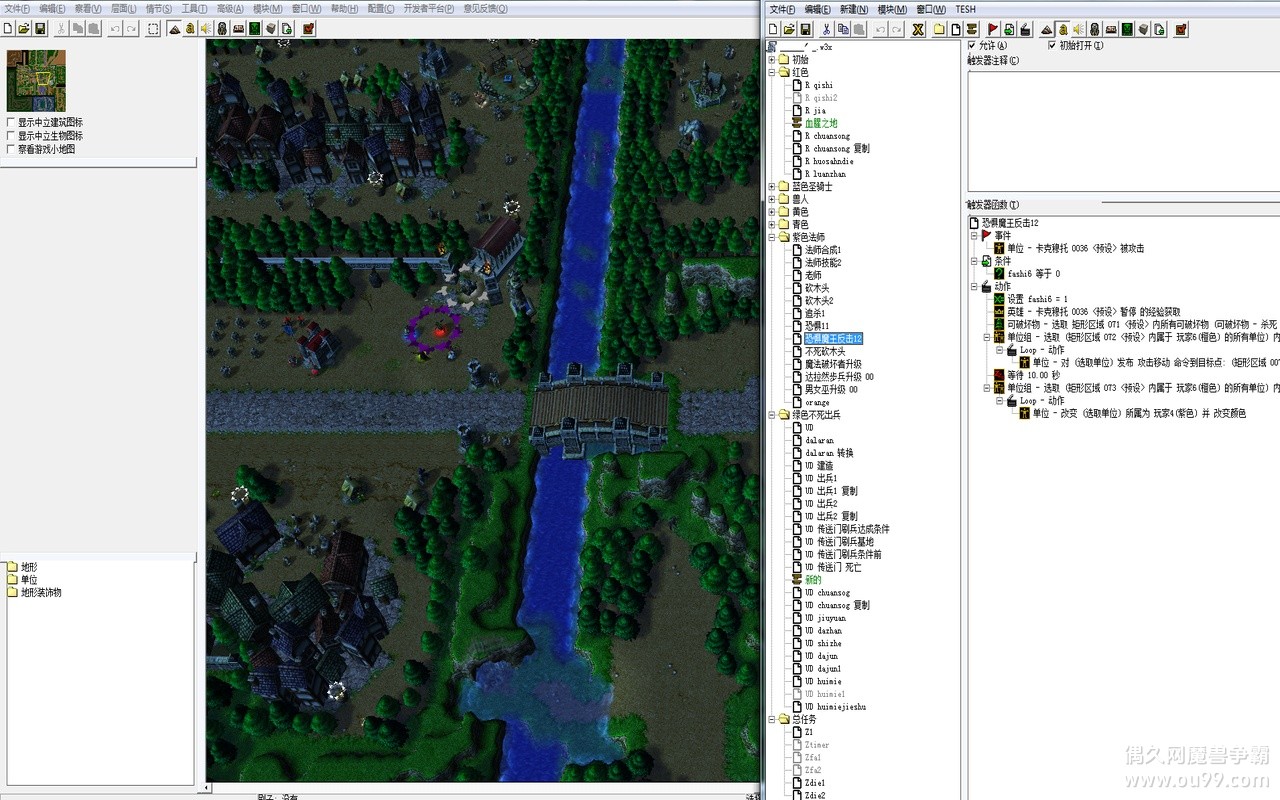
Task: Click the New Condition icon in trigger toolbar
Action: [1009, 29]
